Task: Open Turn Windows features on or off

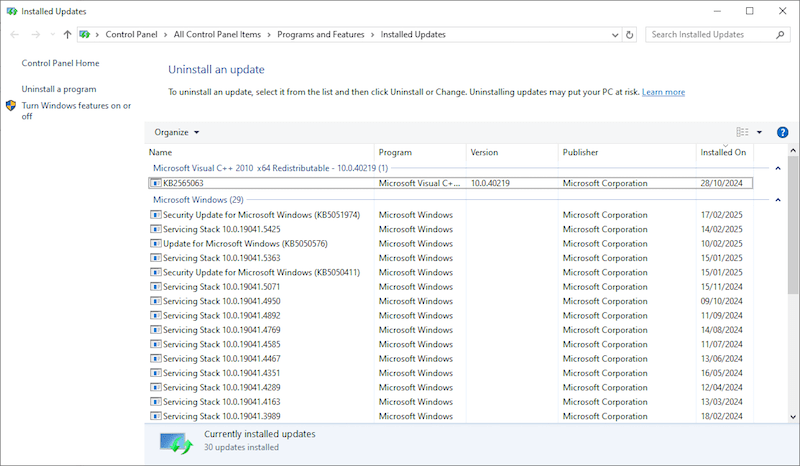Action: [x=76, y=111]
